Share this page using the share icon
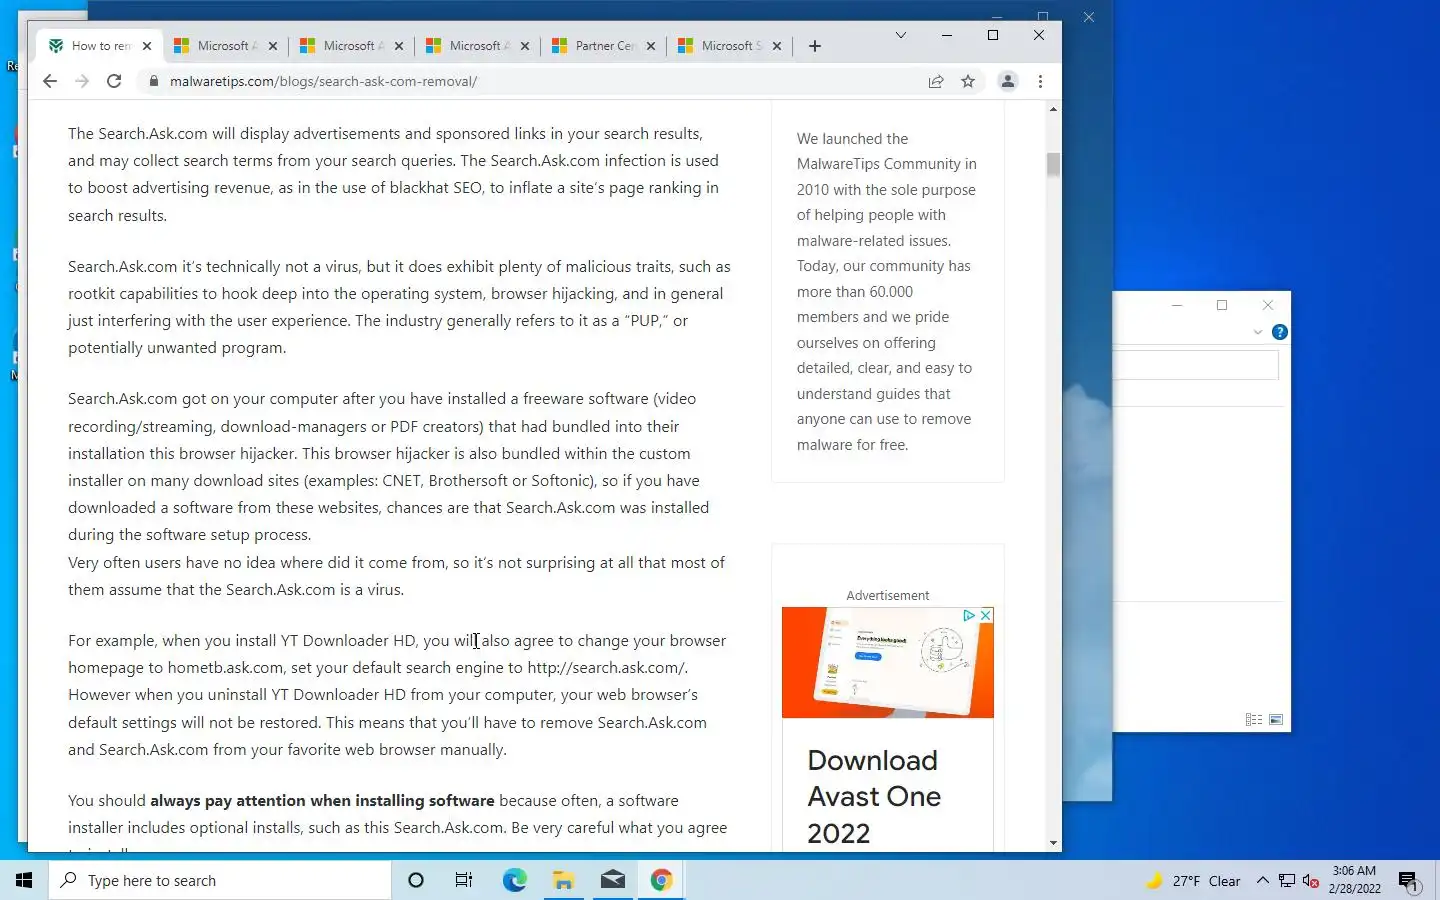Viewport: 1440px width, 900px height. click(x=936, y=81)
